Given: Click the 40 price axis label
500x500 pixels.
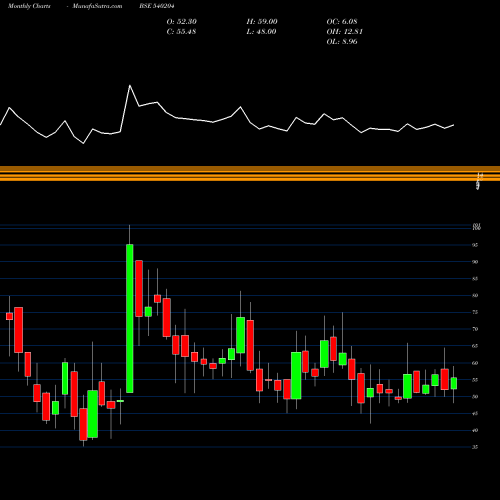Looking at the screenshot, I should 475,430.
